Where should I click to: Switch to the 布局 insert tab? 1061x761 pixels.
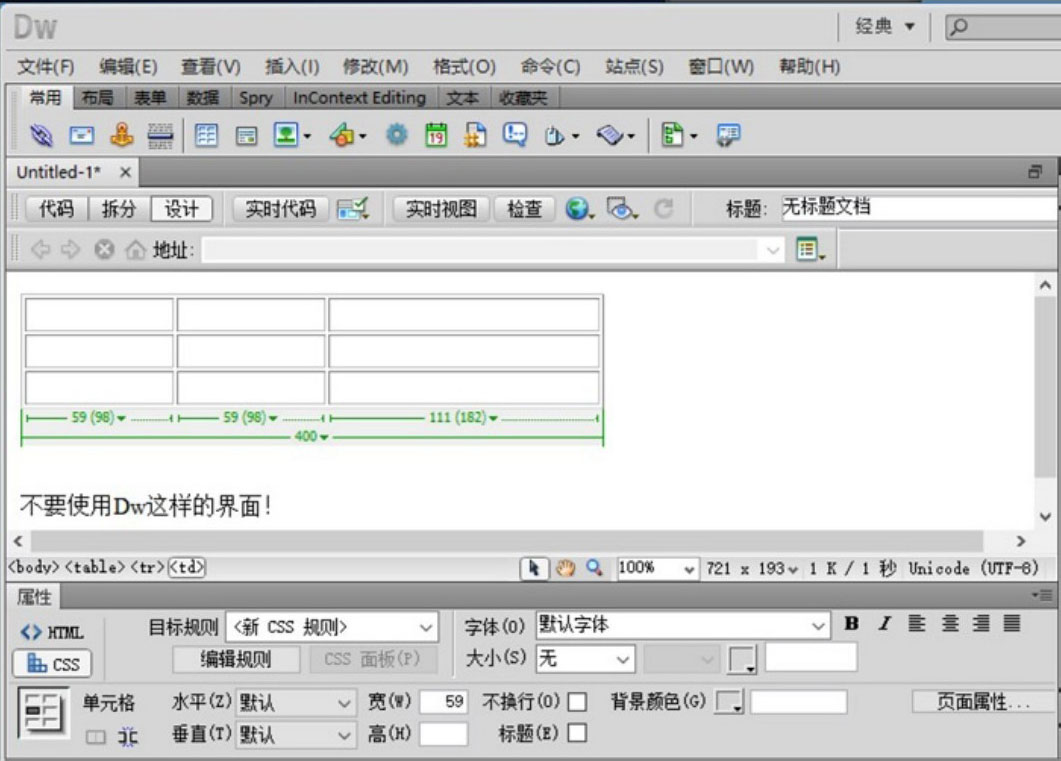pyautogui.click(x=97, y=97)
